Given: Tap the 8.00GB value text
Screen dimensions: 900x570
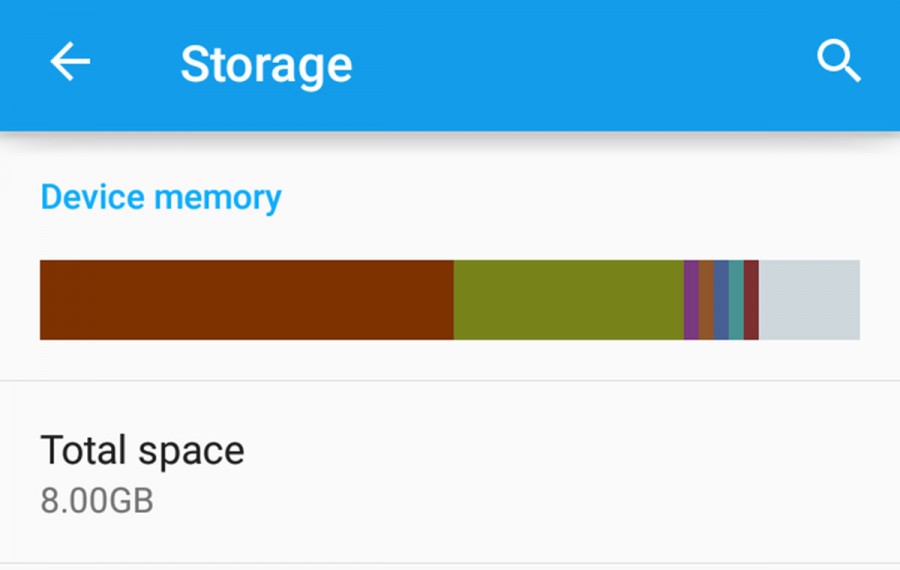Looking at the screenshot, I should point(97,501).
